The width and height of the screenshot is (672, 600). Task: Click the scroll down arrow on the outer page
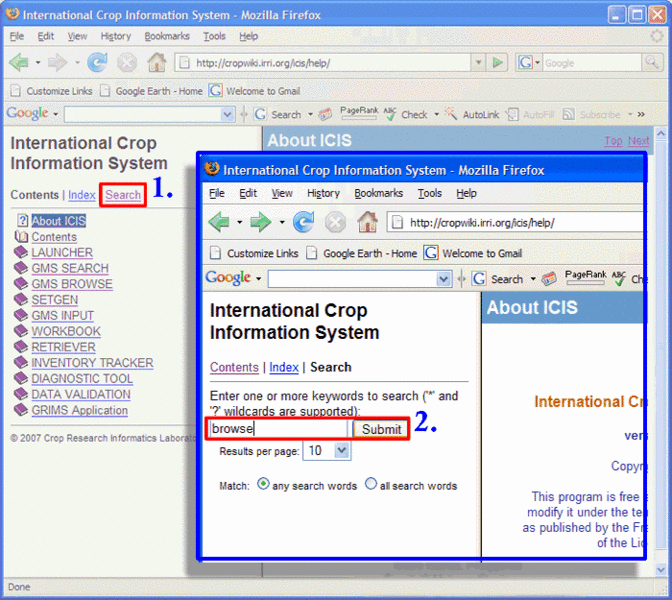coord(660,569)
